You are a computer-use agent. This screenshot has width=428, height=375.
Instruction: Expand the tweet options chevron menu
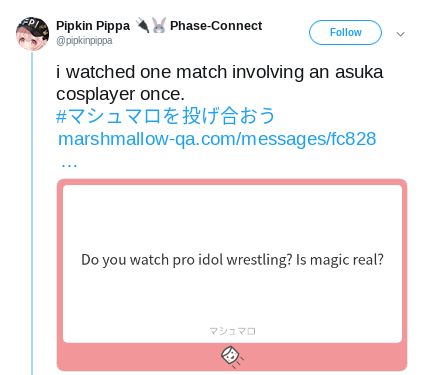coord(400,34)
